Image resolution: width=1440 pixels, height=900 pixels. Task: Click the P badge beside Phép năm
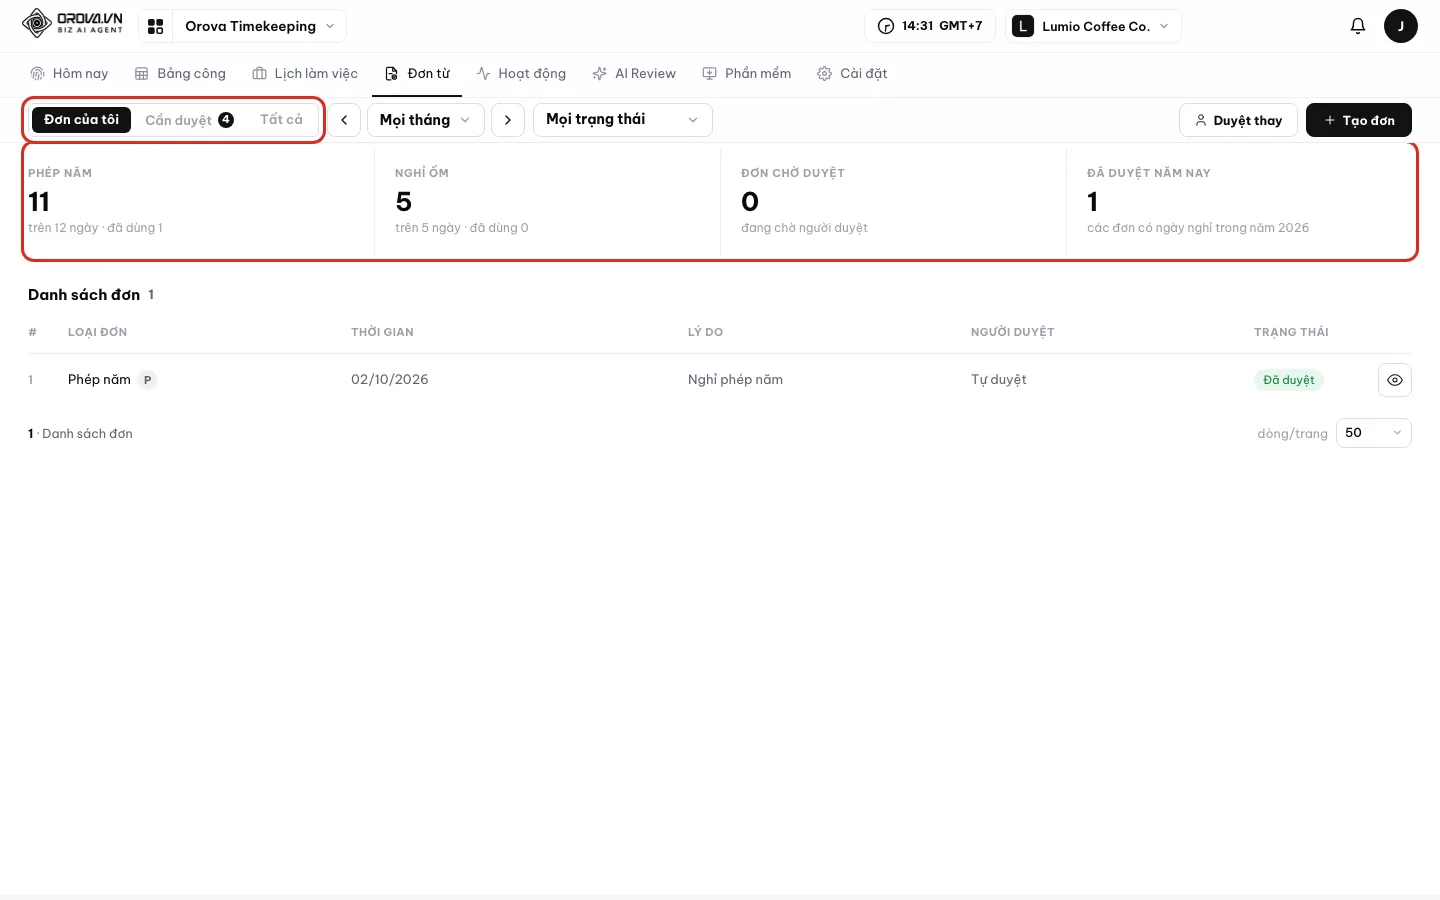click(147, 380)
